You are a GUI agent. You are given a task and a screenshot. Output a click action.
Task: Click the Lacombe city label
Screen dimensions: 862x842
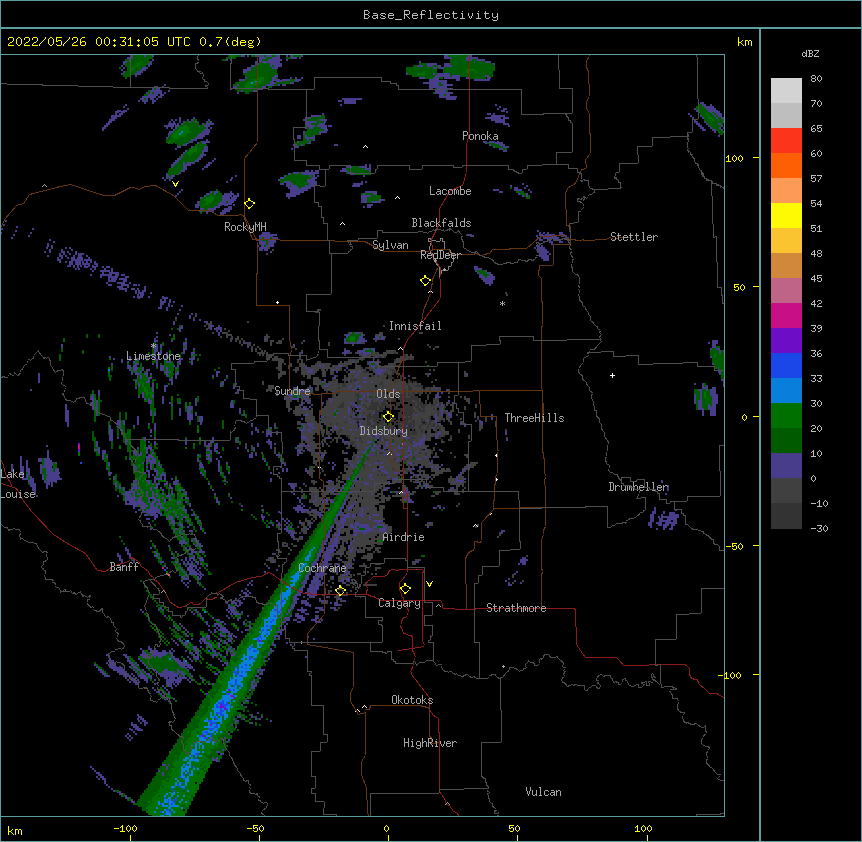(x=450, y=191)
